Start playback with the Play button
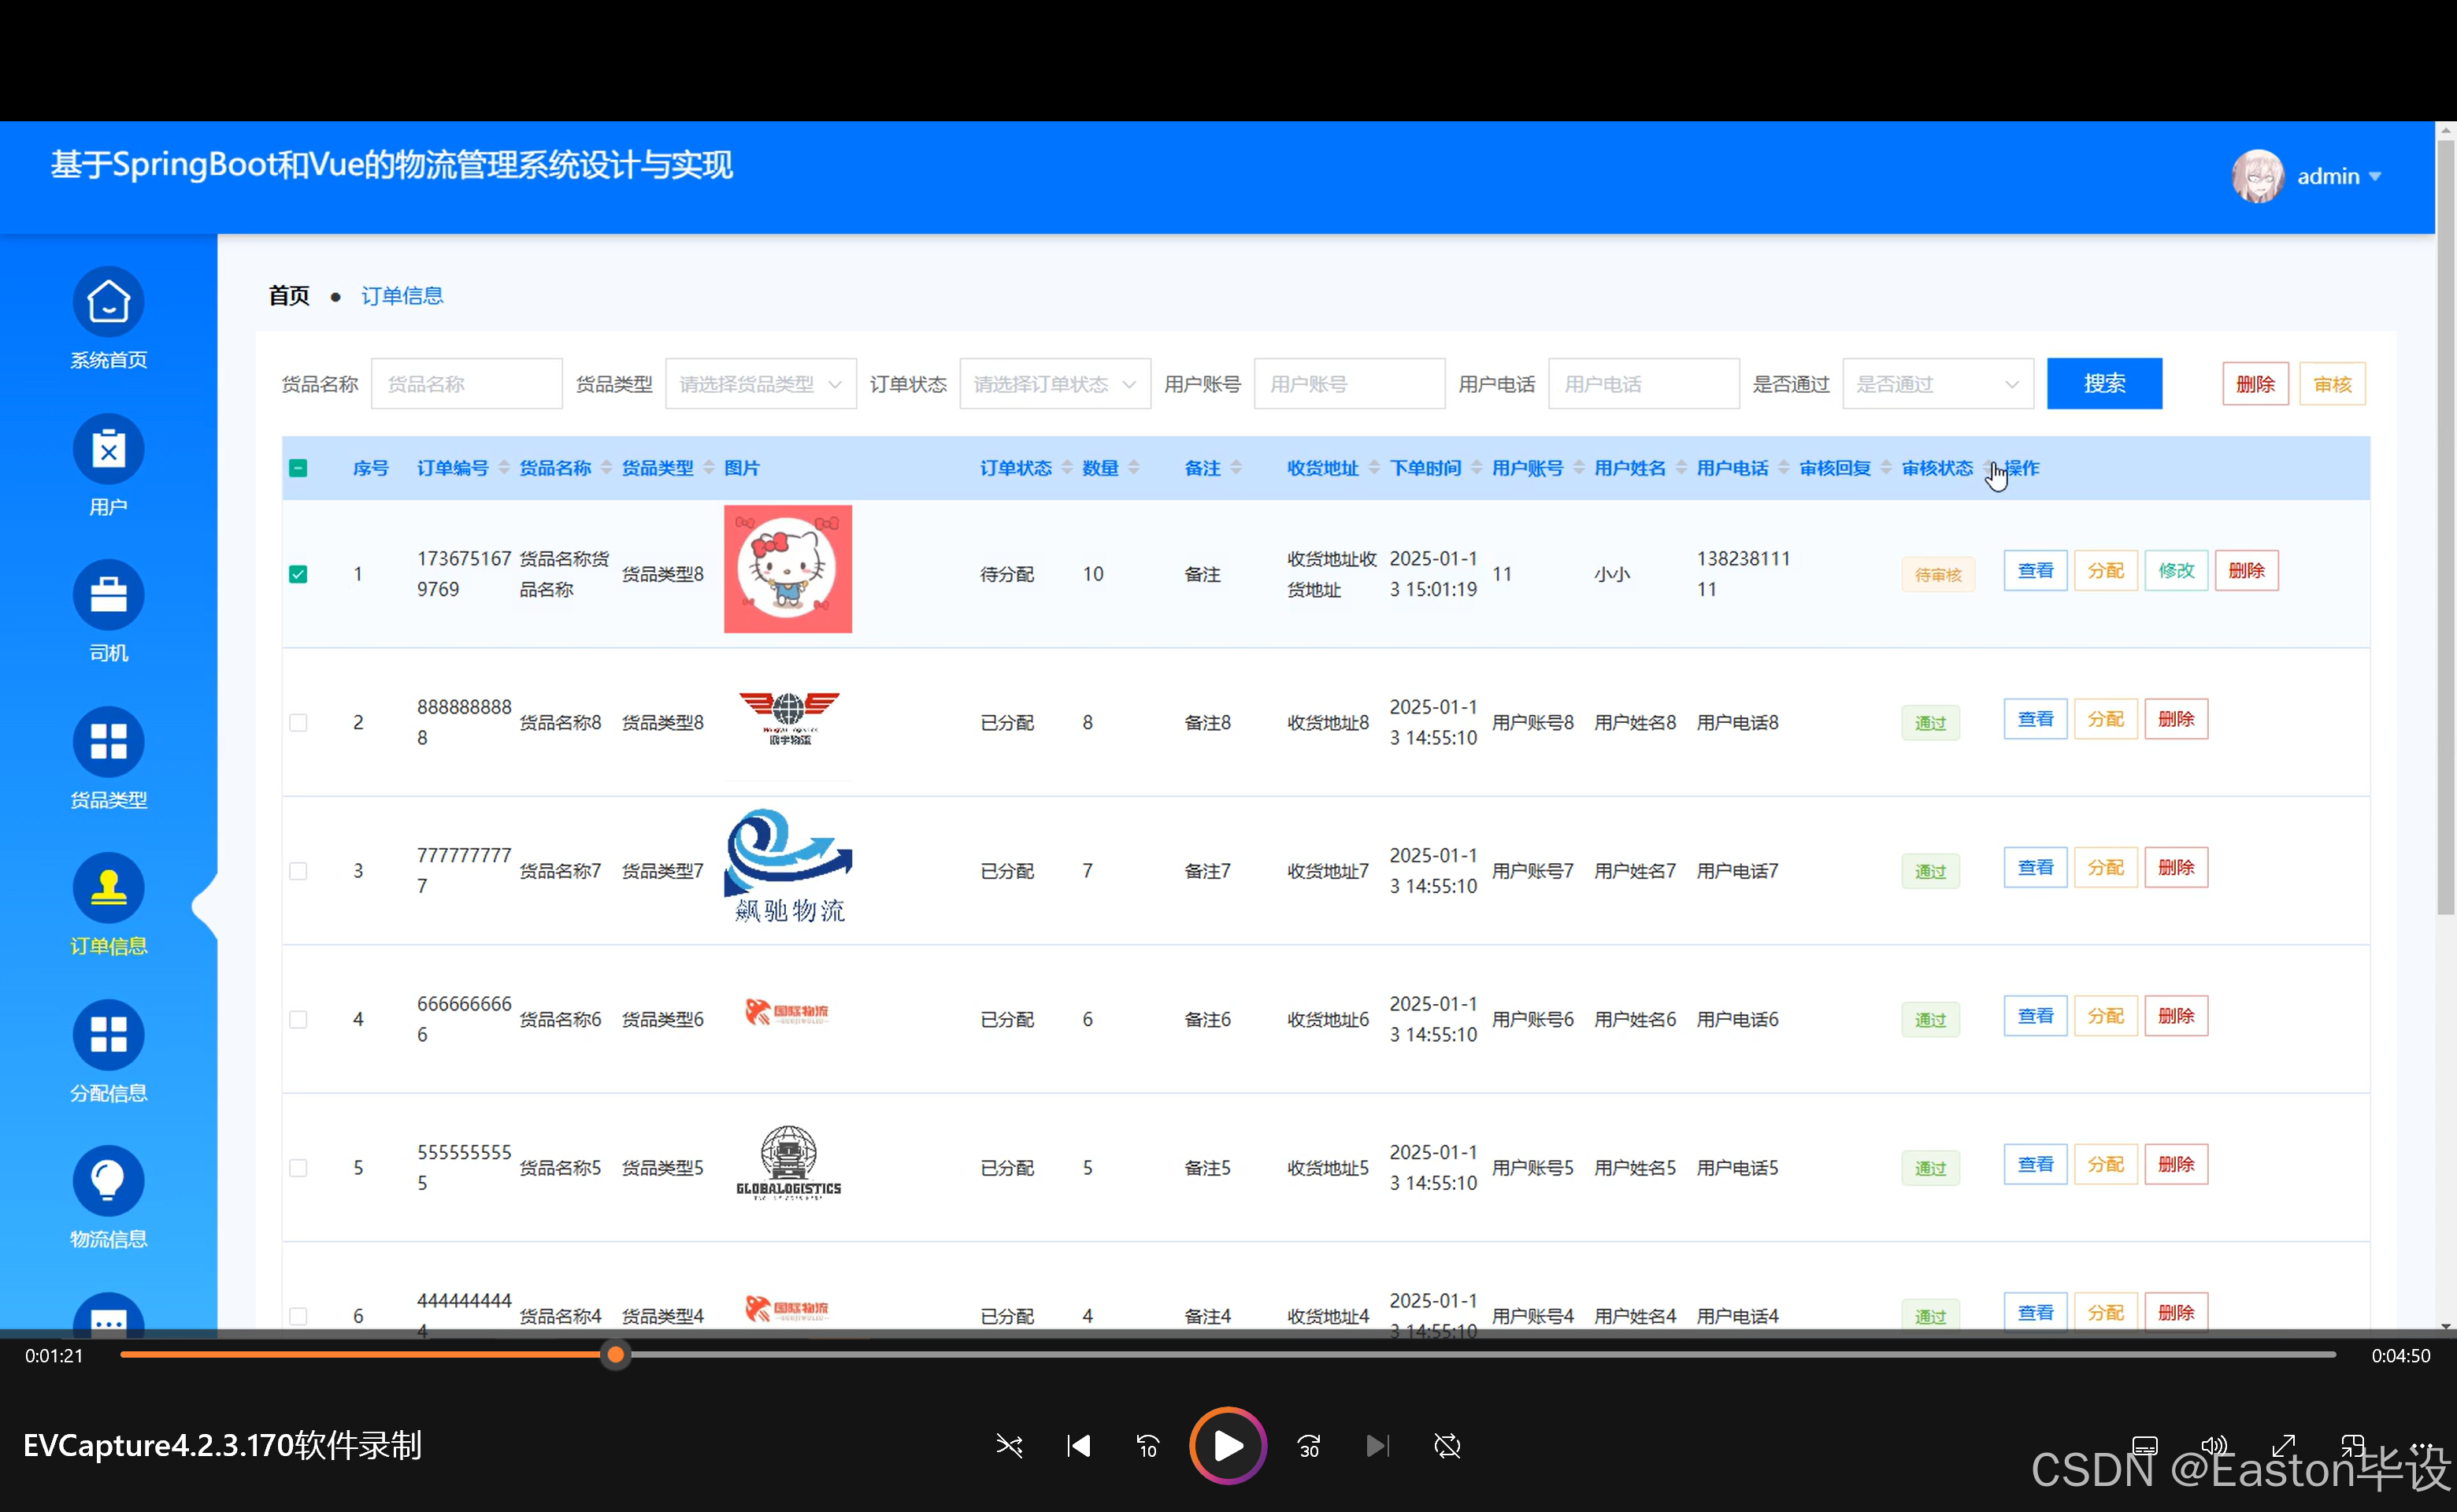 pyautogui.click(x=1228, y=1446)
